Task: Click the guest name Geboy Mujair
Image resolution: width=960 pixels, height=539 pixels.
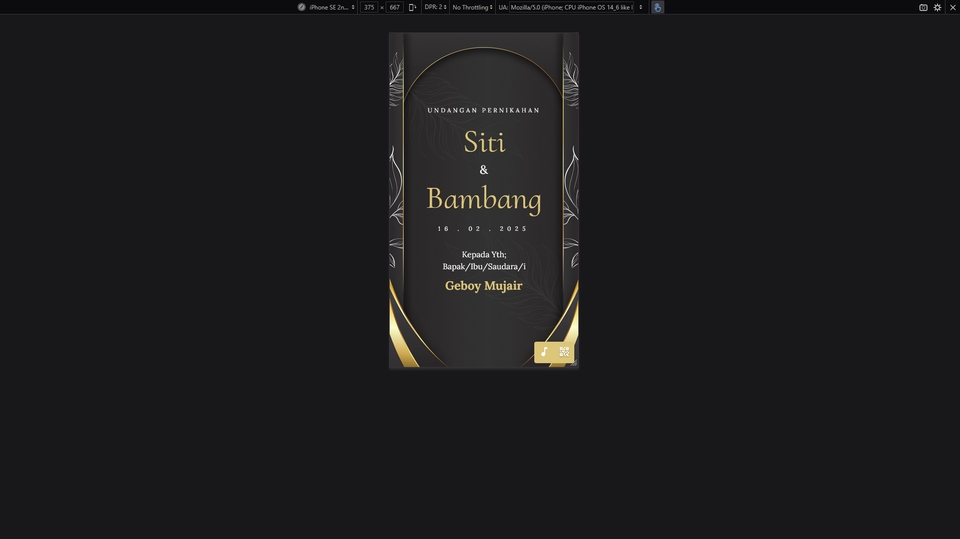Action: (x=484, y=285)
